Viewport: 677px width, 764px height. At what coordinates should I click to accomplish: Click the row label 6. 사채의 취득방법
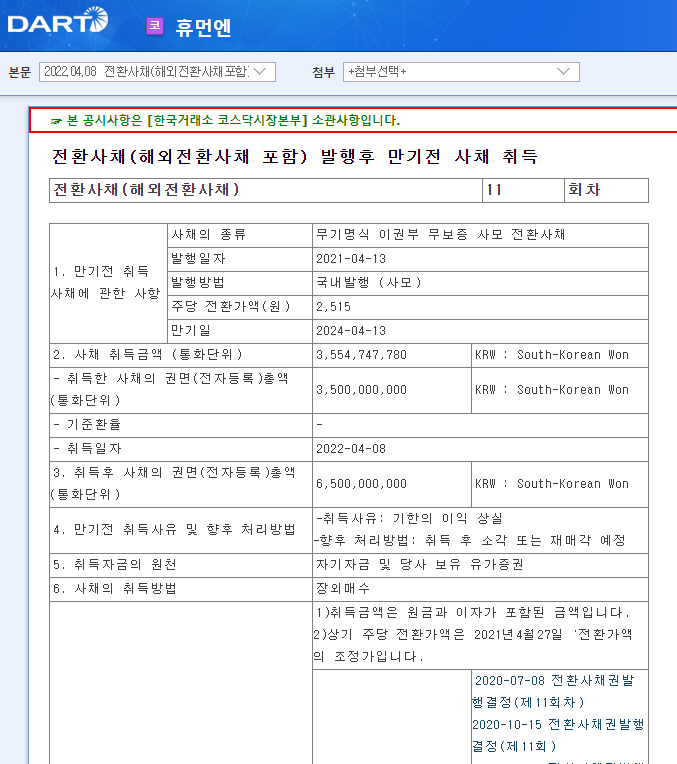tap(115, 589)
